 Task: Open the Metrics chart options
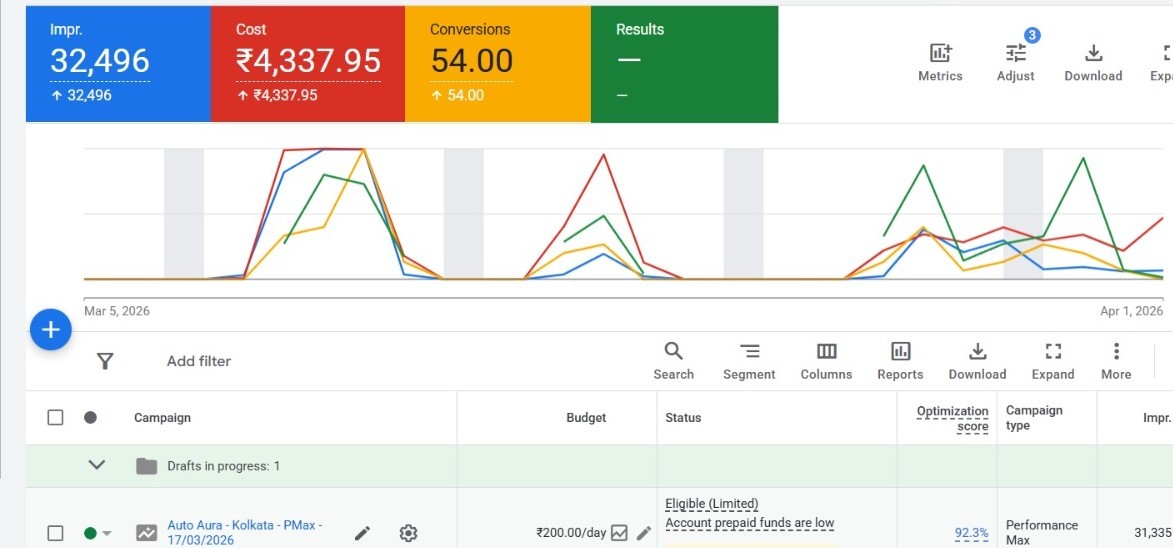(x=939, y=62)
